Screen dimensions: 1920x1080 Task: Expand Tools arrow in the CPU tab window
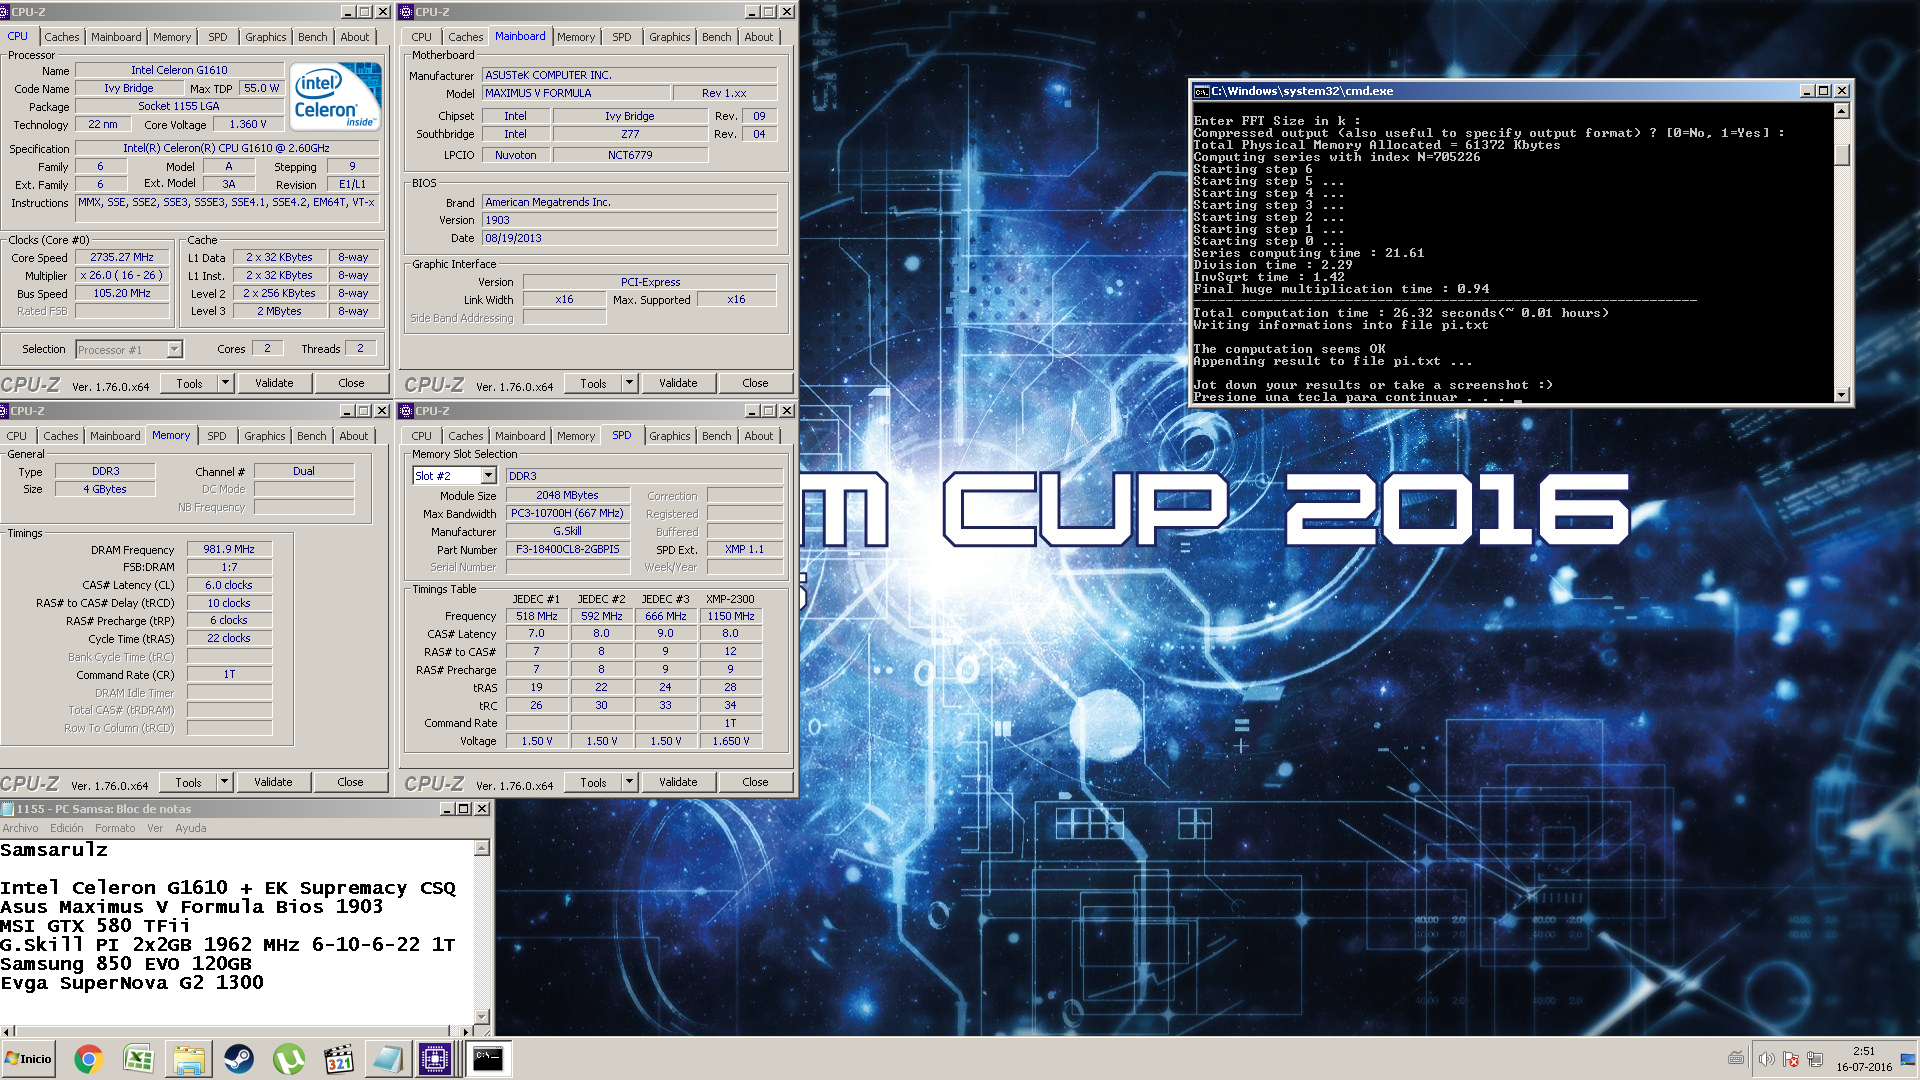(x=225, y=383)
